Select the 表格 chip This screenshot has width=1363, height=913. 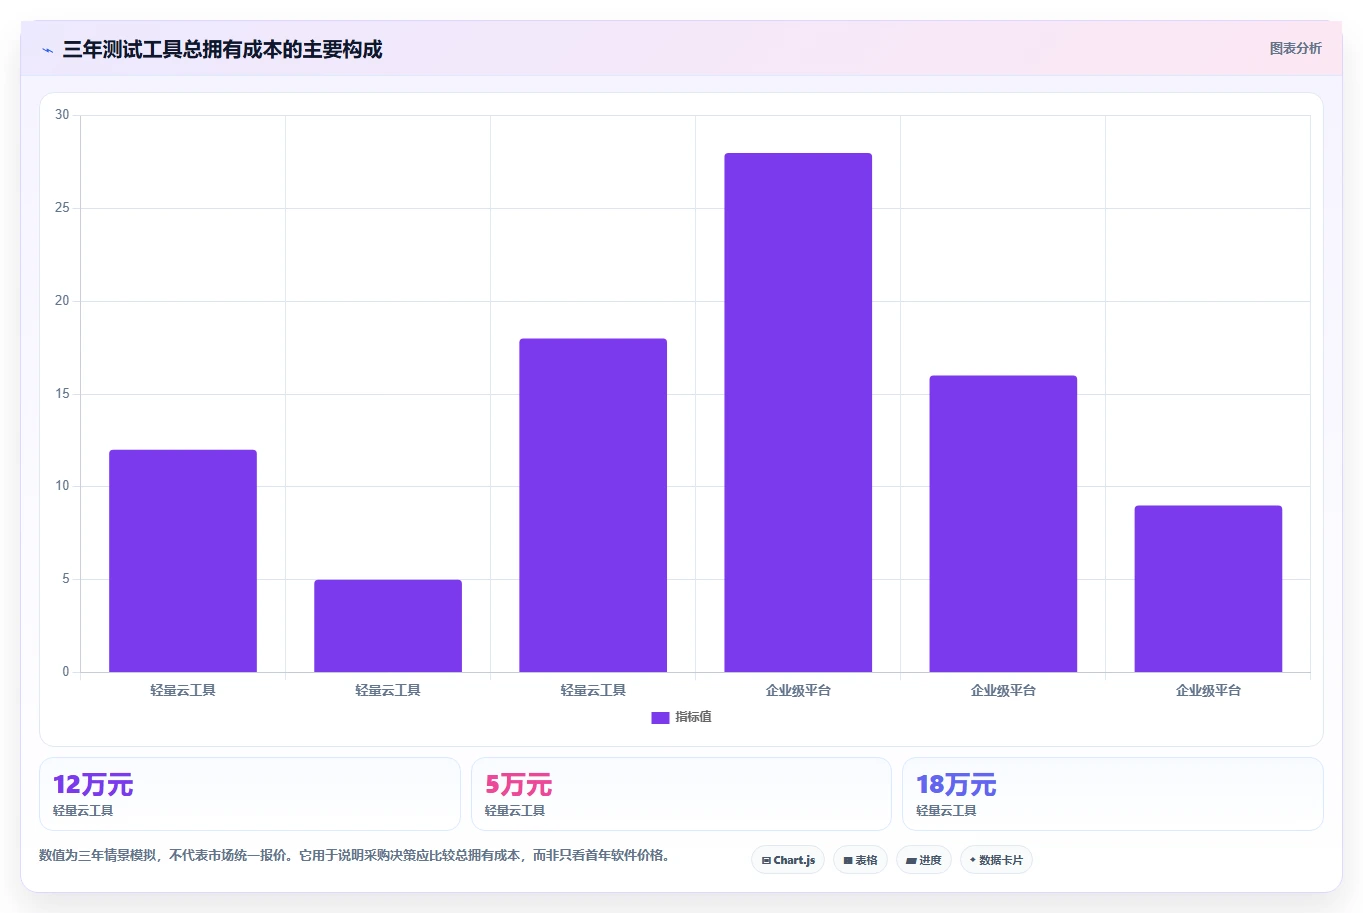click(x=860, y=860)
